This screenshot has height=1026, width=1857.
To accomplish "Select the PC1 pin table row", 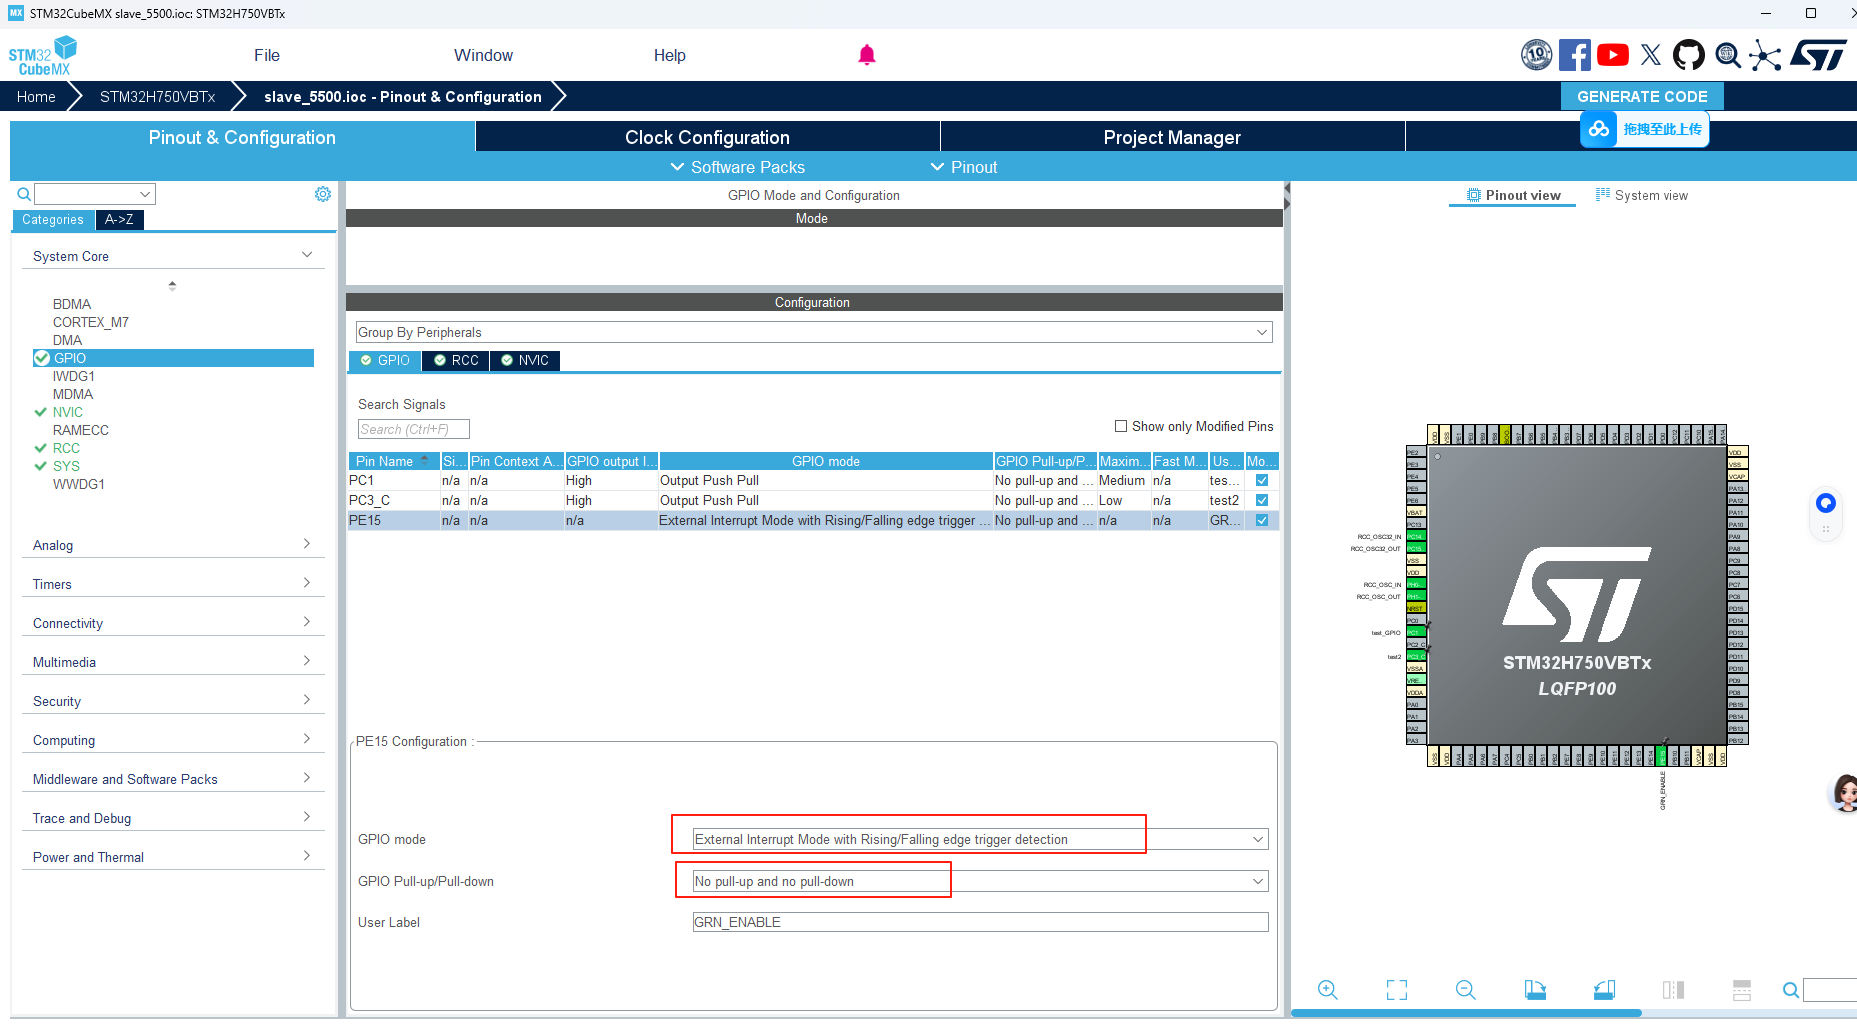I will click(813, 480).
